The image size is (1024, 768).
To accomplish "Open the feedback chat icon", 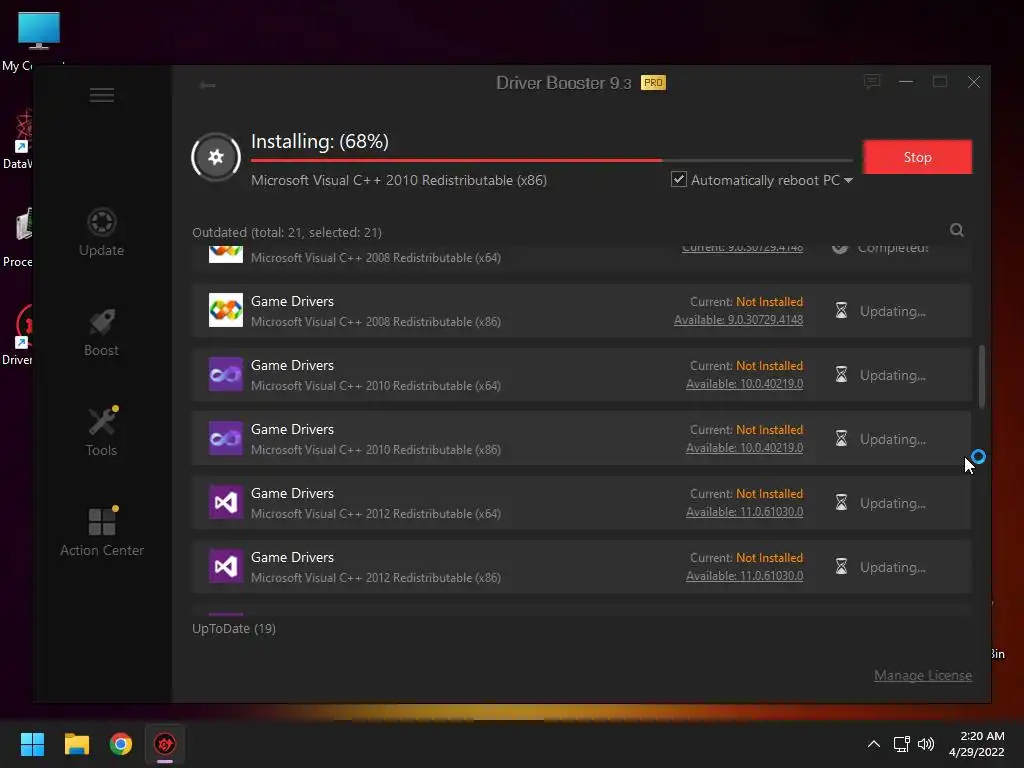I will 872,82.
